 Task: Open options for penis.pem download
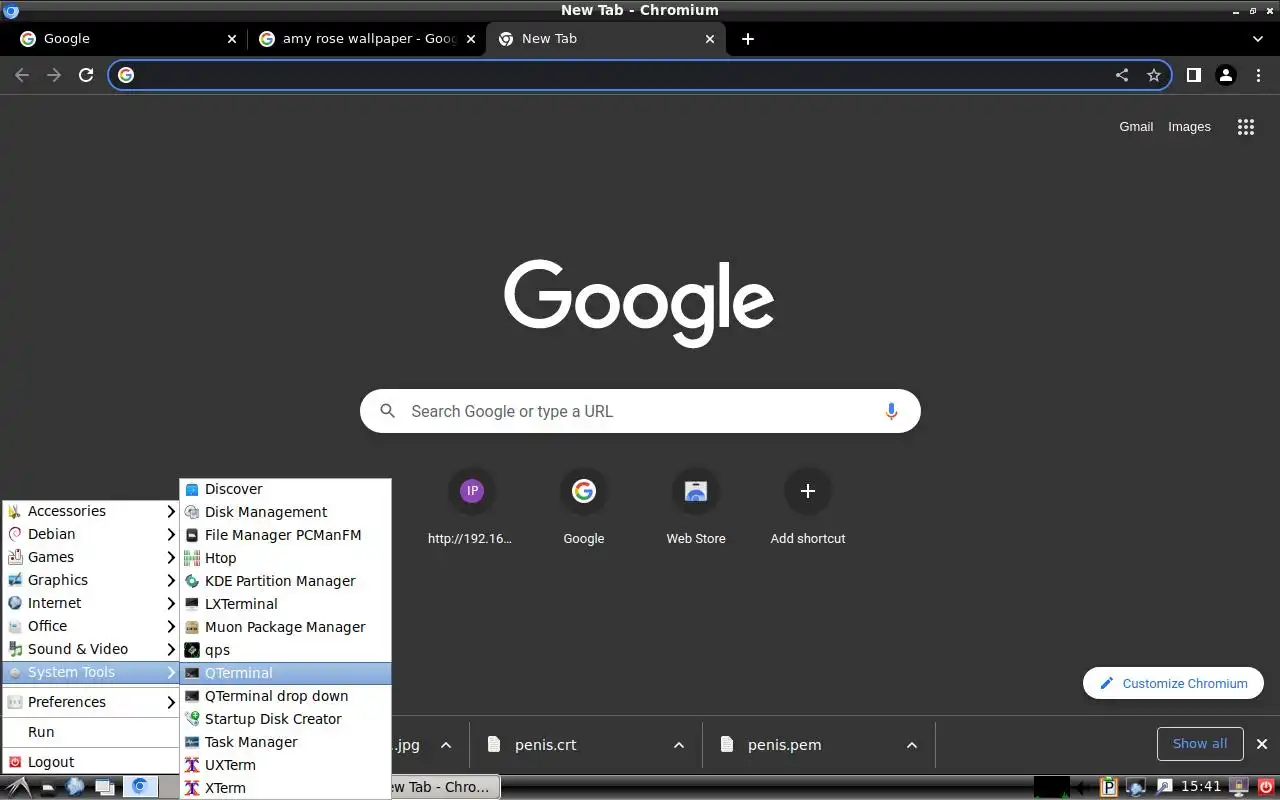[912, 745]
